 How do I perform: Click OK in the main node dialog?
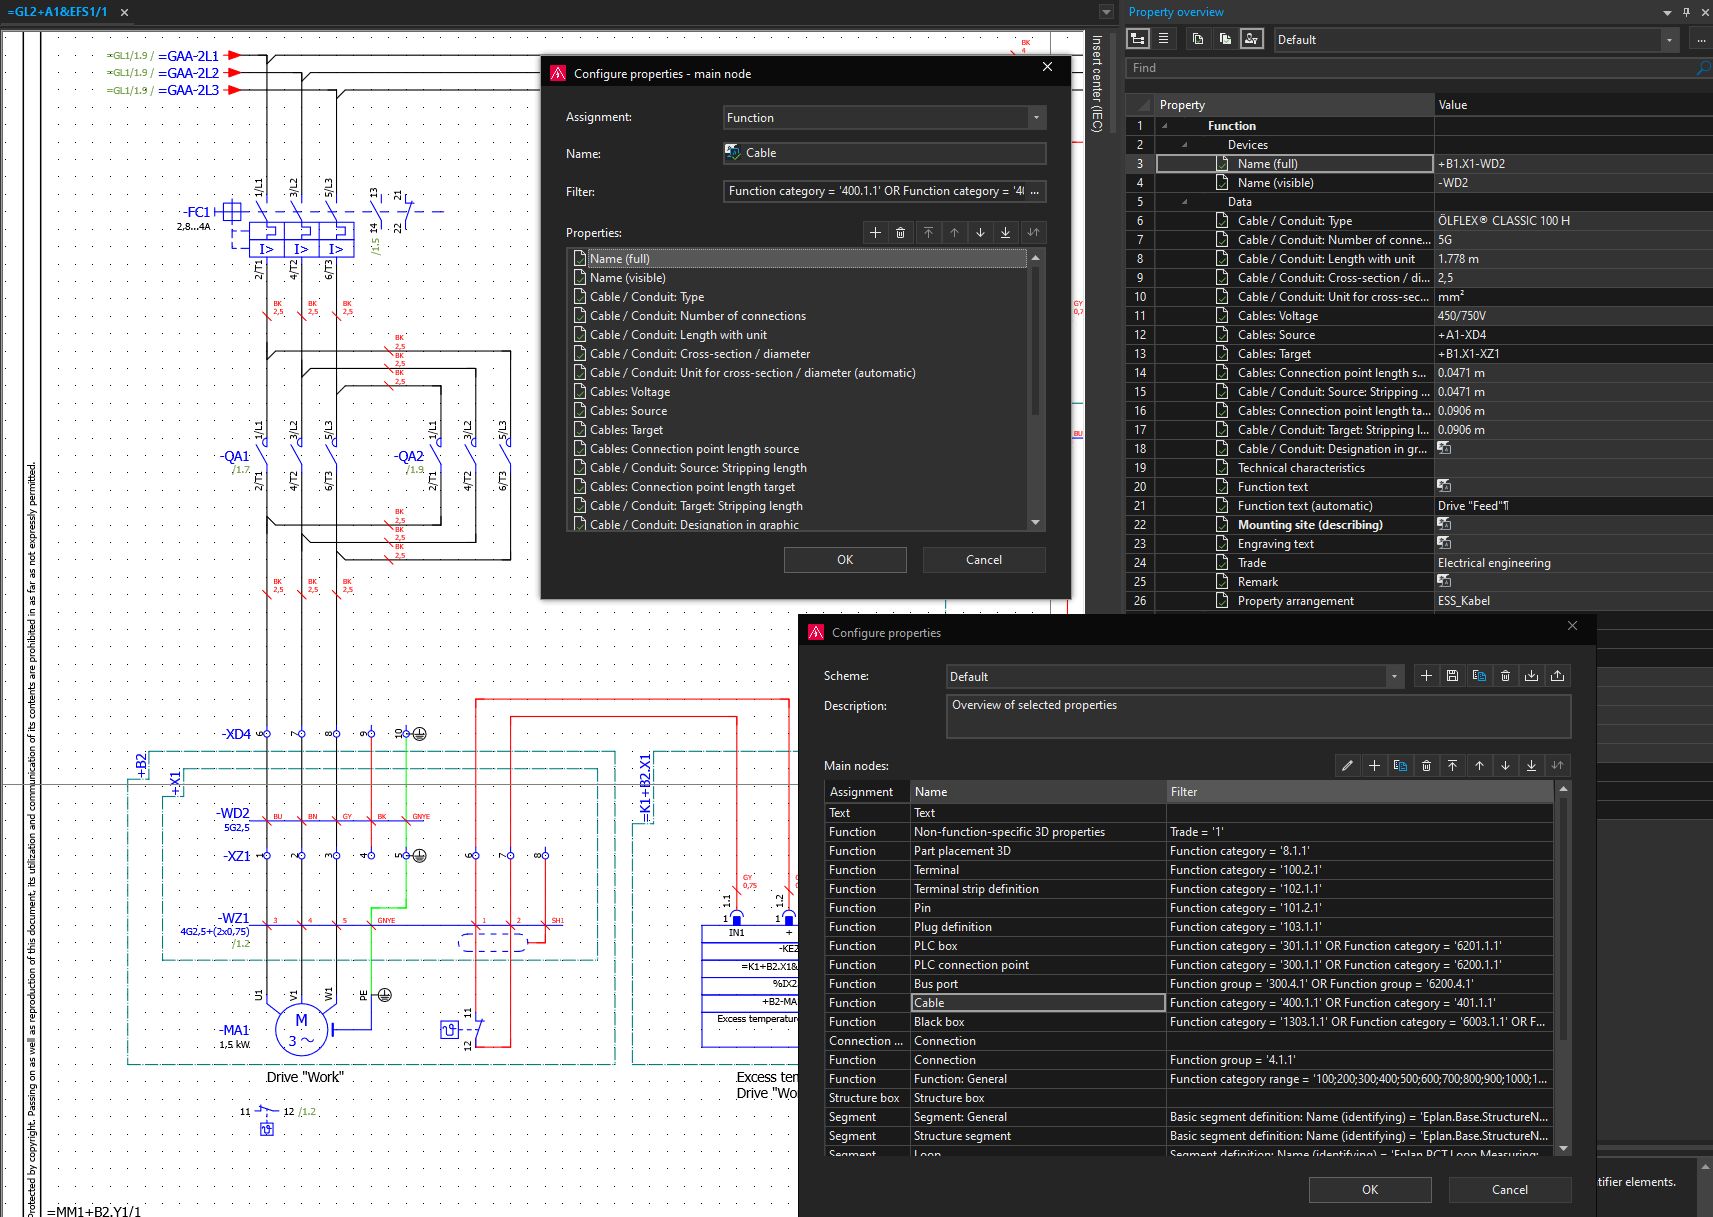point(845,560)
